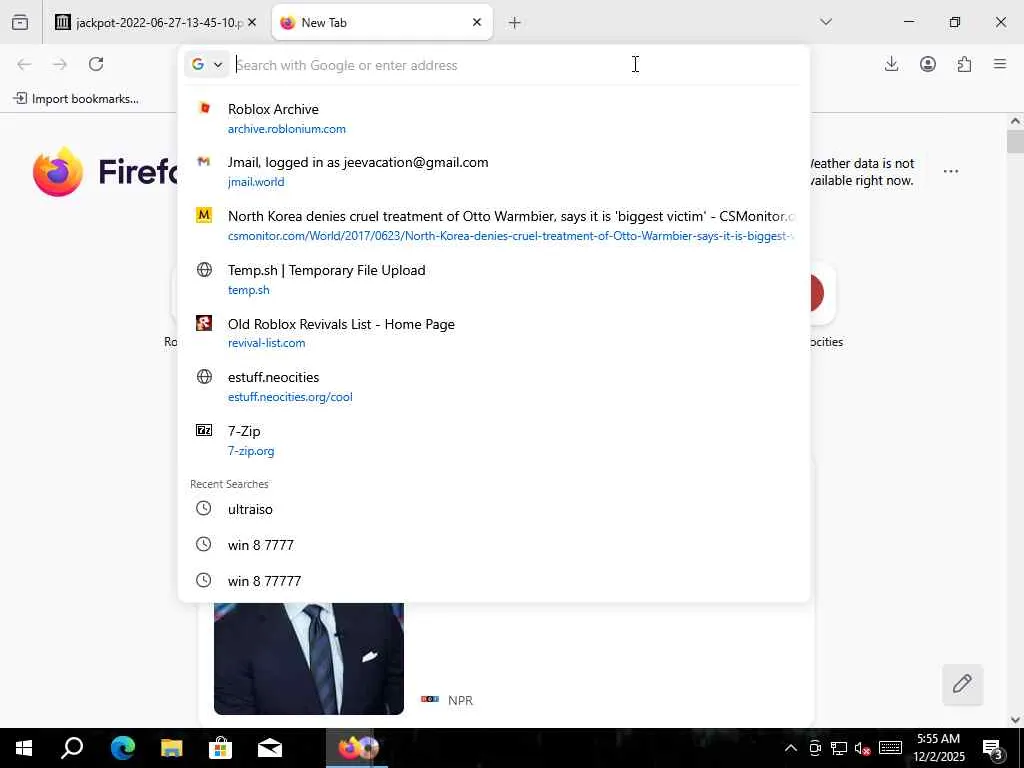The height and width of the screenshot is (768, 1024).
Task: Show hidden system tray icons
Action: click(790, 748)
